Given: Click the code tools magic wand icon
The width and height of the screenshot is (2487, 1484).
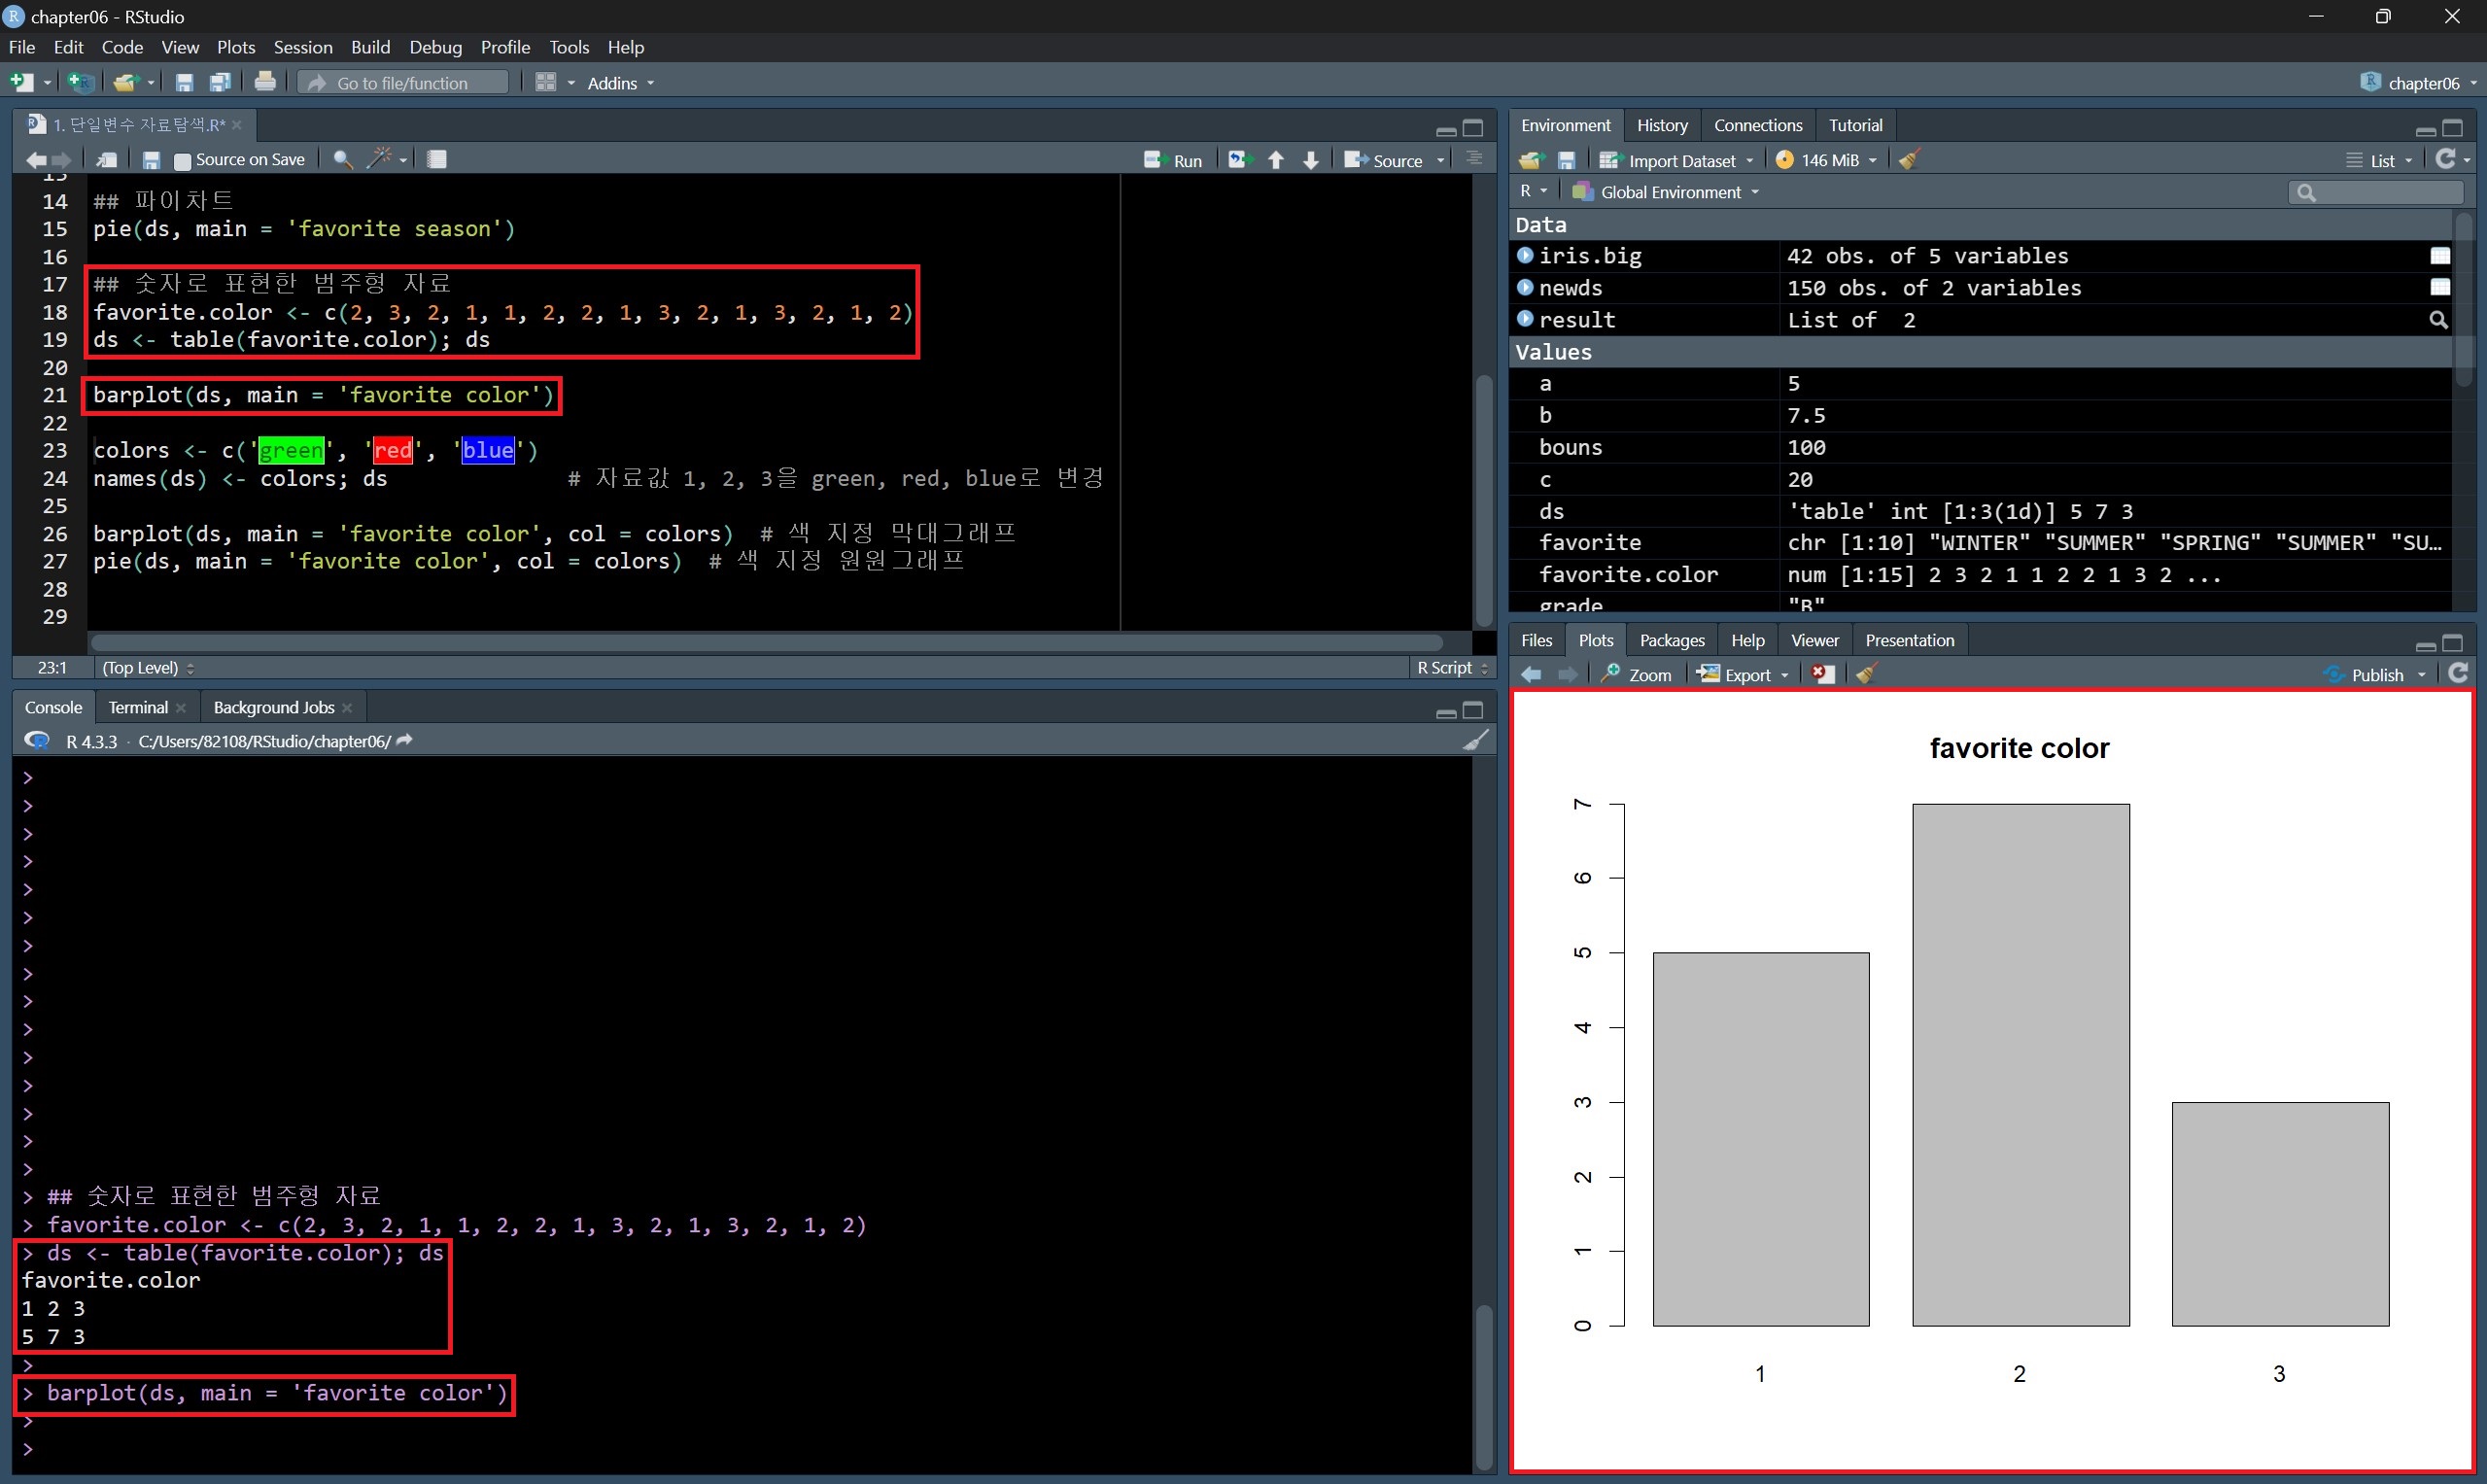Looking at the screenshot, I should (x=380, y=159).
